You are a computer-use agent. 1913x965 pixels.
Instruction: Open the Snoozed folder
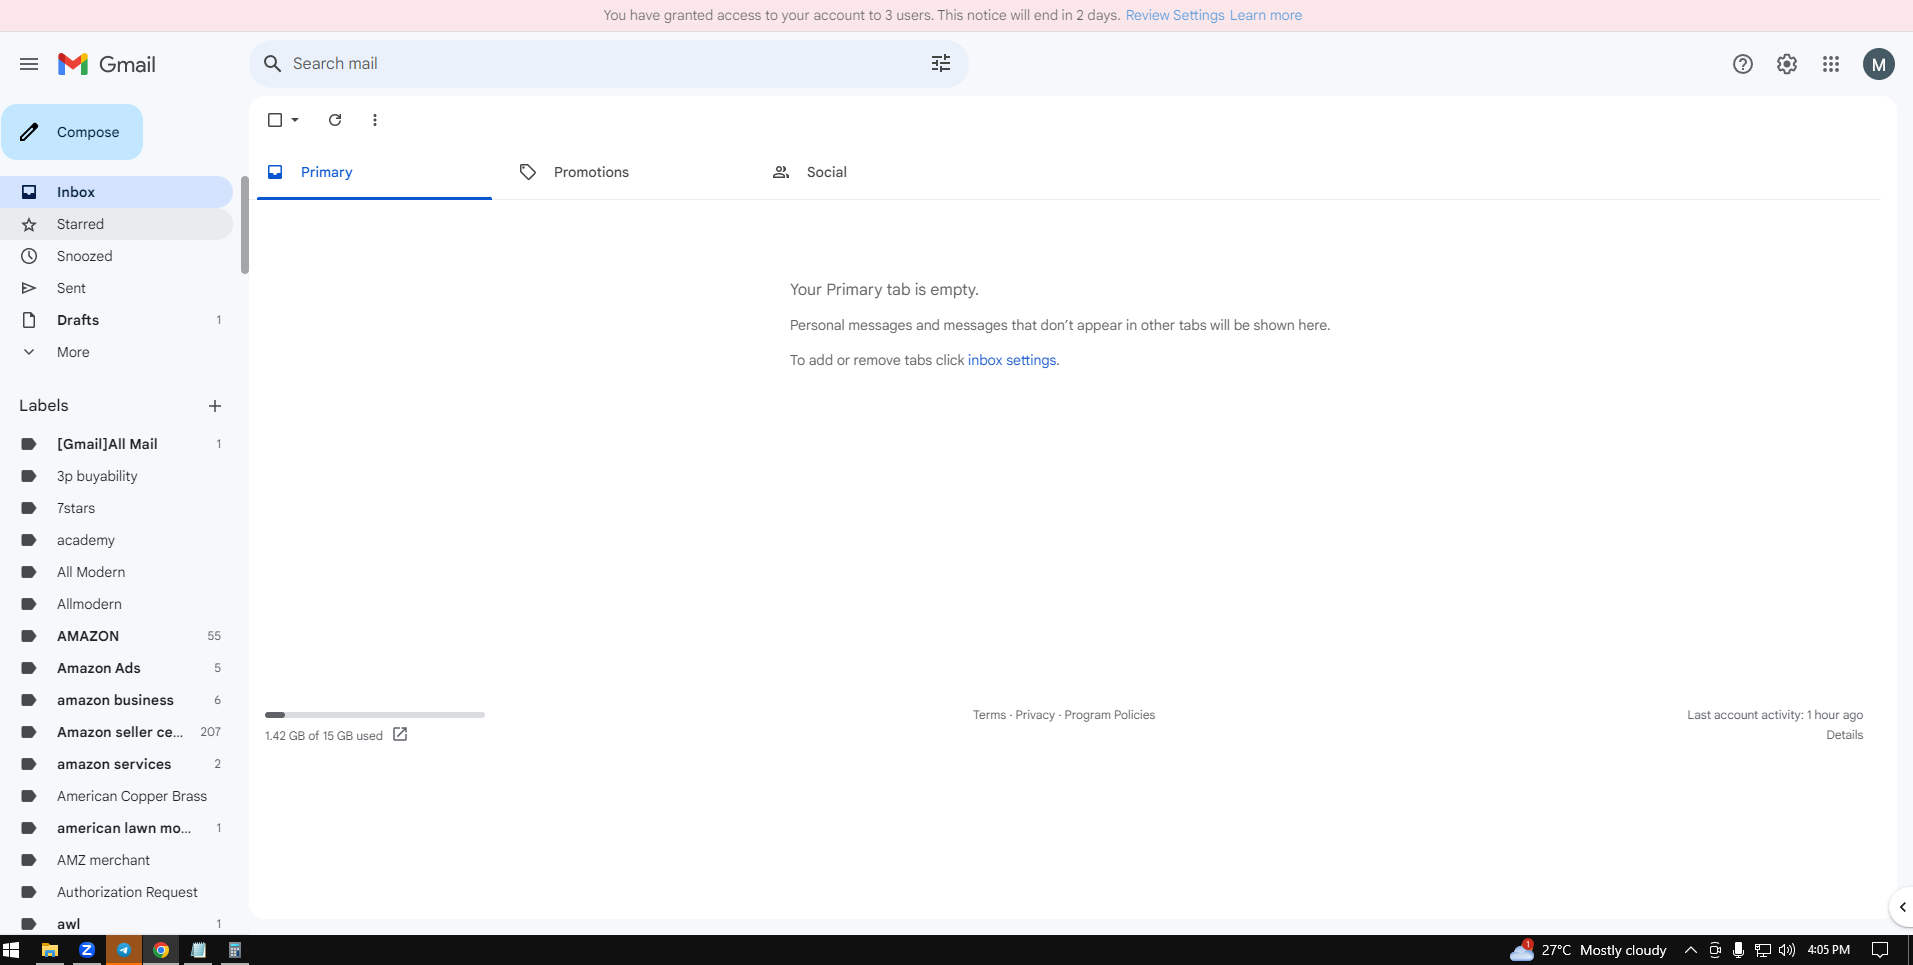click(116, 256)
